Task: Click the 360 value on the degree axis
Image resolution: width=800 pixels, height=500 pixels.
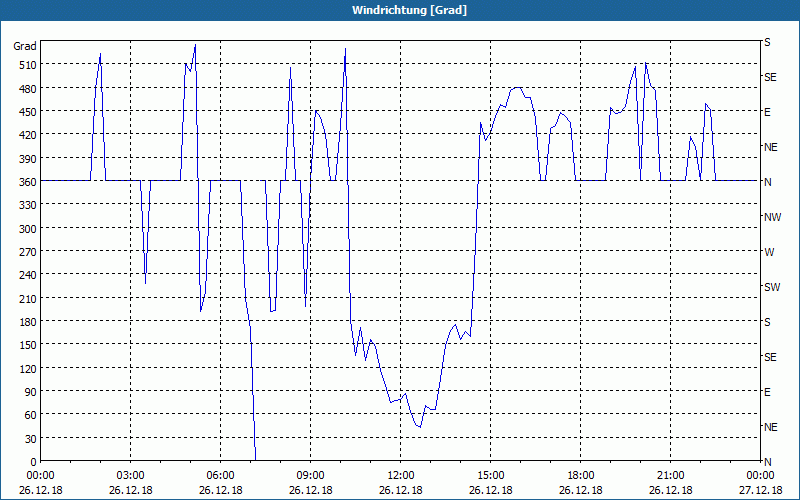Action: pos(28,182)
